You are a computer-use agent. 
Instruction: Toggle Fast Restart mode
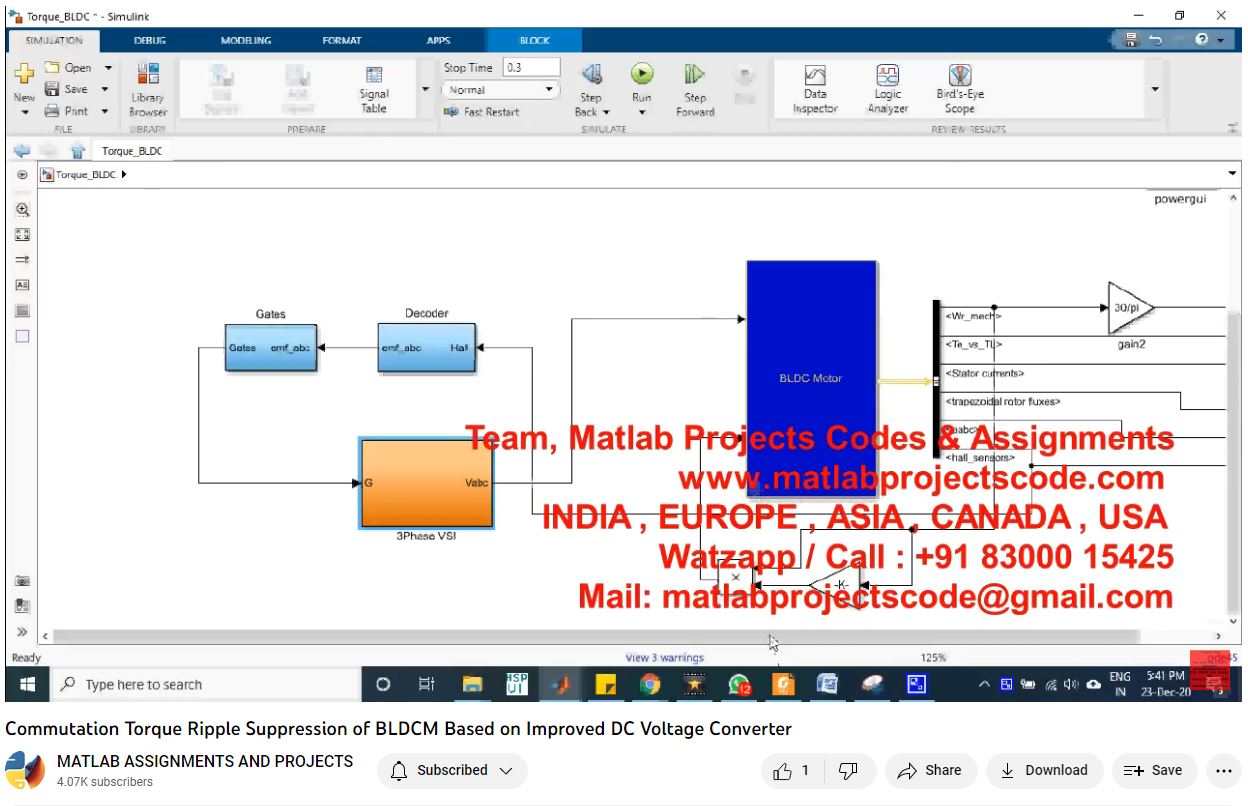pyautogui.click(x=482, y=112)
